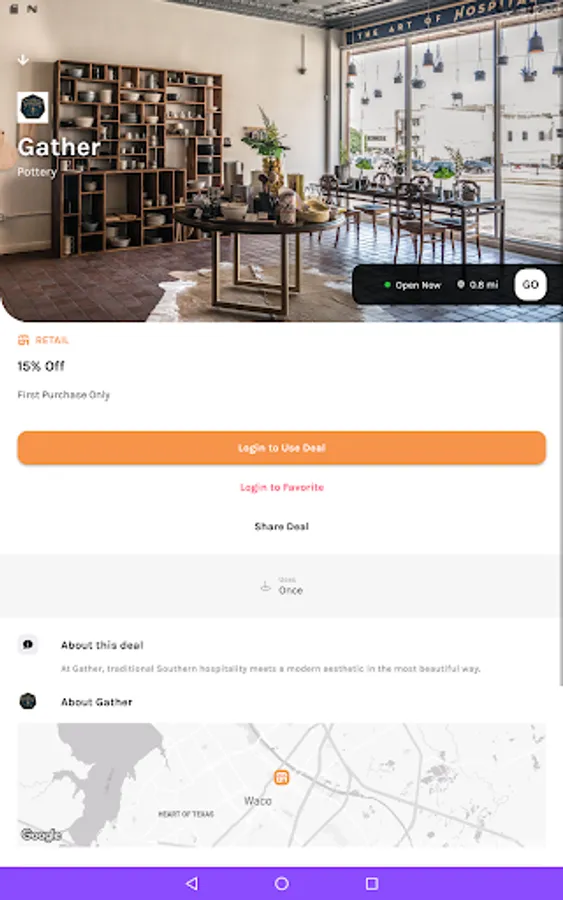Image resolution: width=563 pixels, height=900 pixels.
Task: Open the Google logo on the map
Action: coord(41,835)
